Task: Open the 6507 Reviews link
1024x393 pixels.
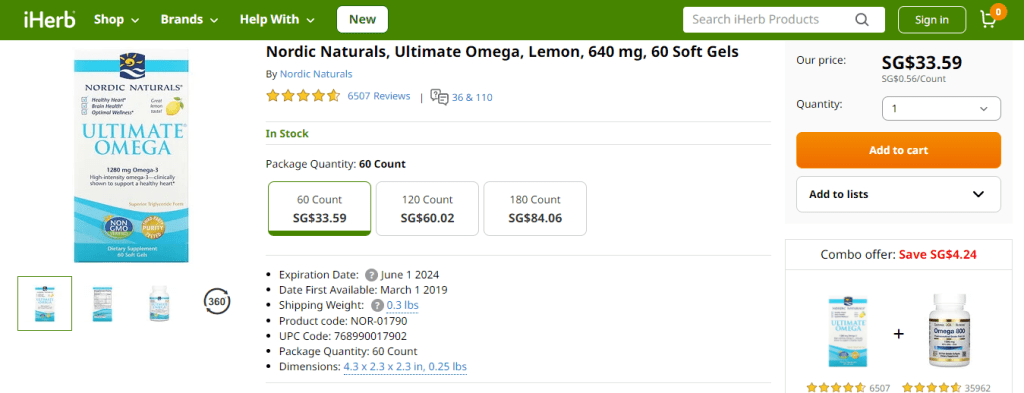Action: 379,96
